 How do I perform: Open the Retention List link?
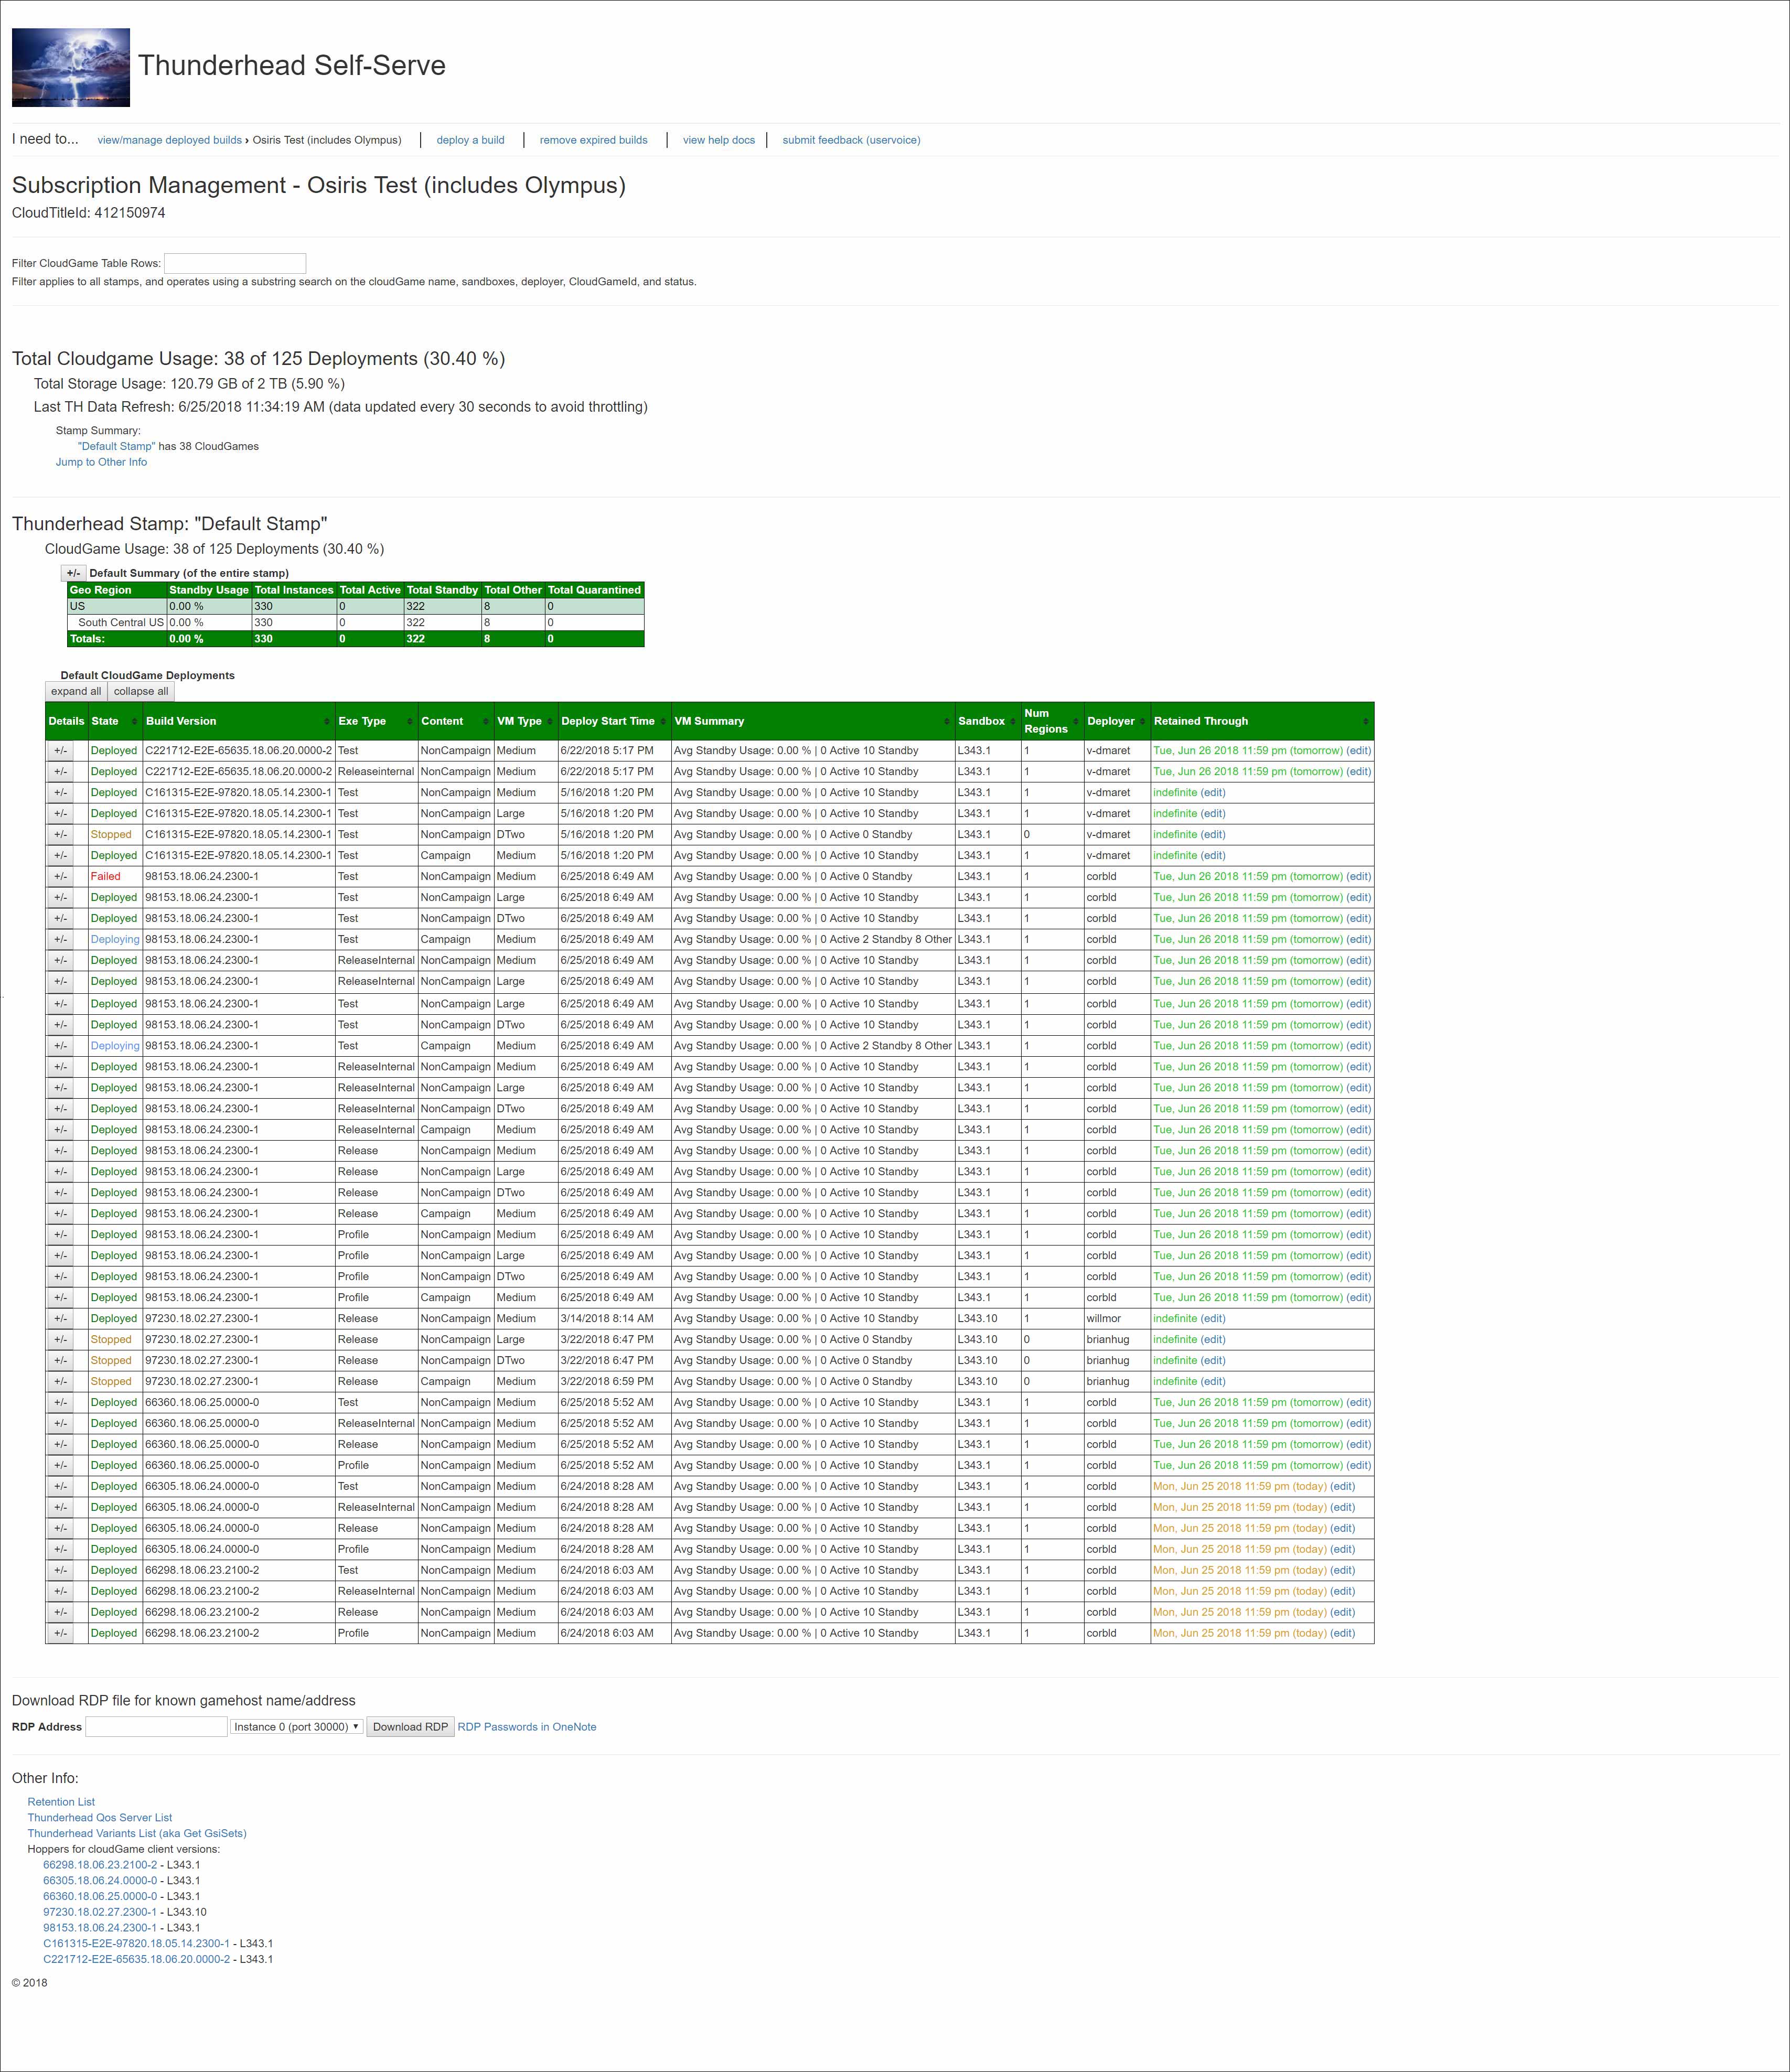(x=61, y=1801)
